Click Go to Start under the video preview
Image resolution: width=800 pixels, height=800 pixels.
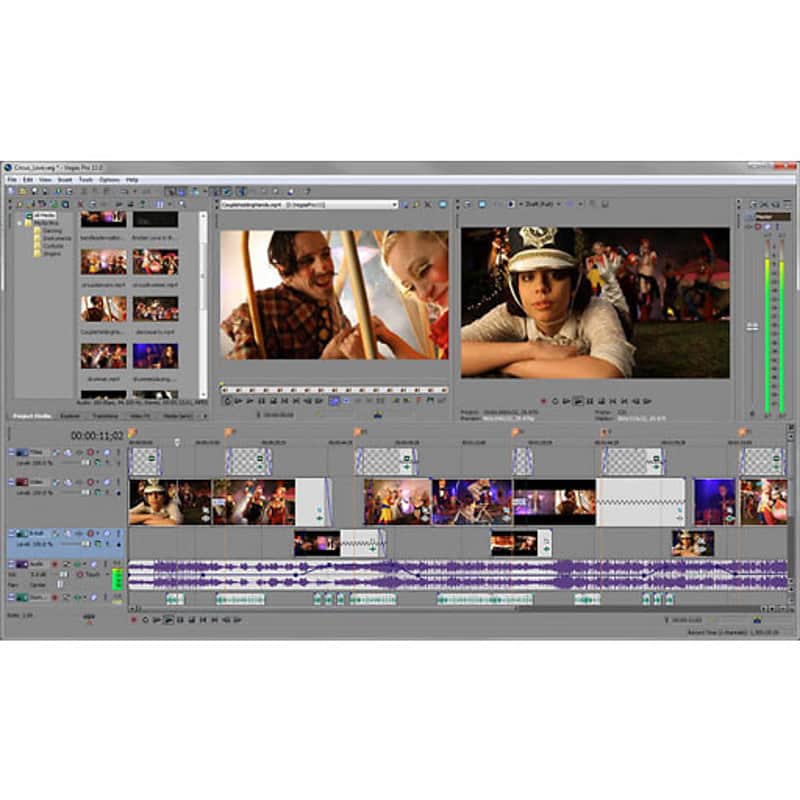click(613, 402)
